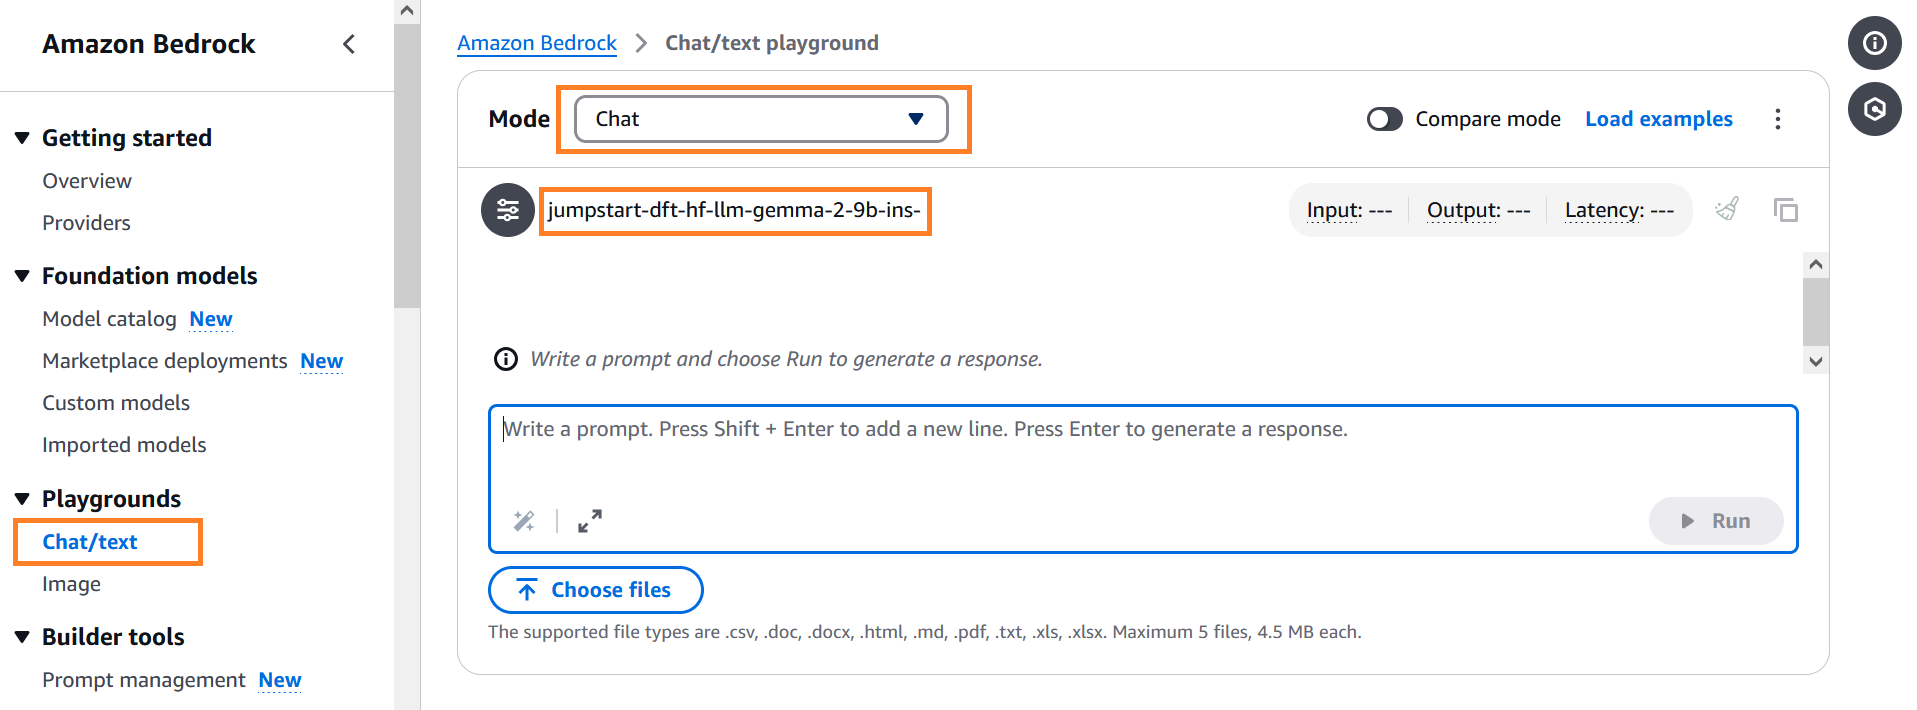Collapse the Getting started section

click(x=22, y=138)
